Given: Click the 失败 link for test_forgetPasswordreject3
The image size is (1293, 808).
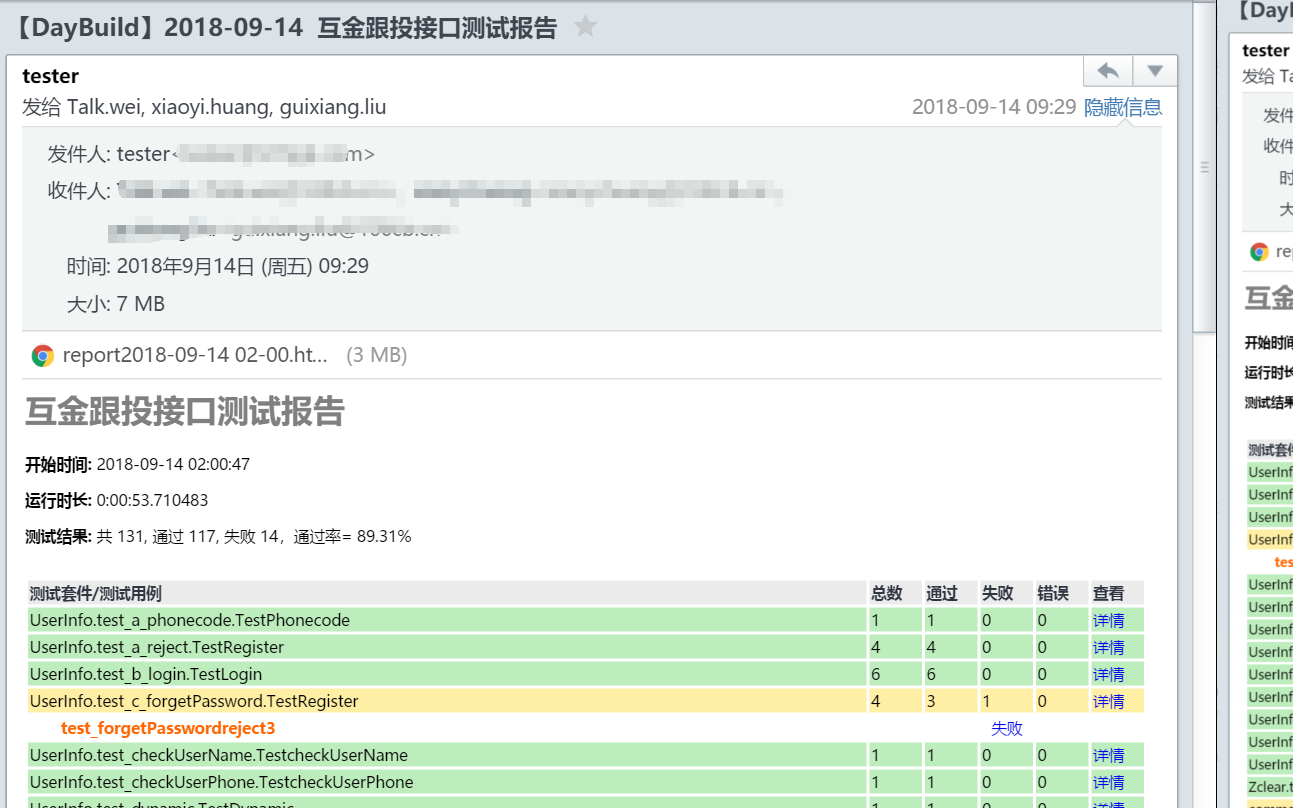Looking at the screenshot, I should coord(1006,728).
